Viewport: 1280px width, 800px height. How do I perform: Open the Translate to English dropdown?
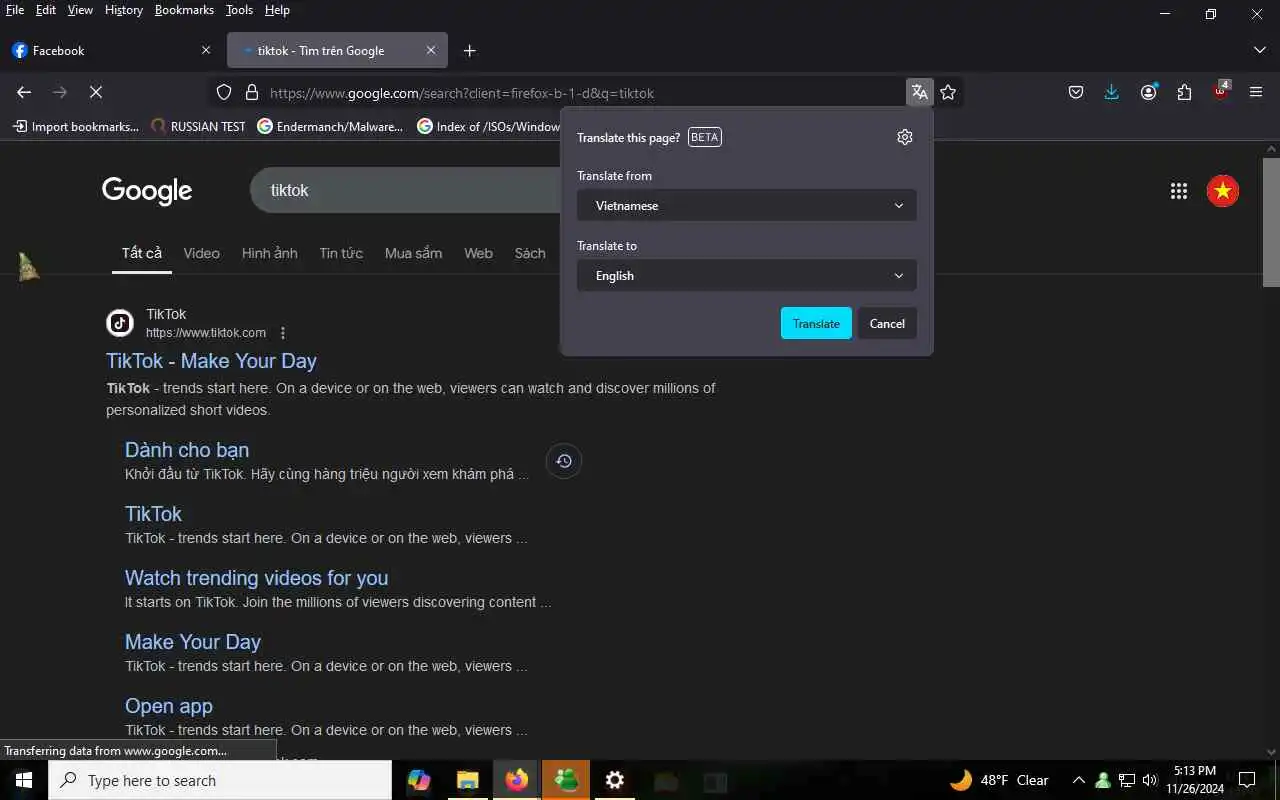tap(747, 276)
